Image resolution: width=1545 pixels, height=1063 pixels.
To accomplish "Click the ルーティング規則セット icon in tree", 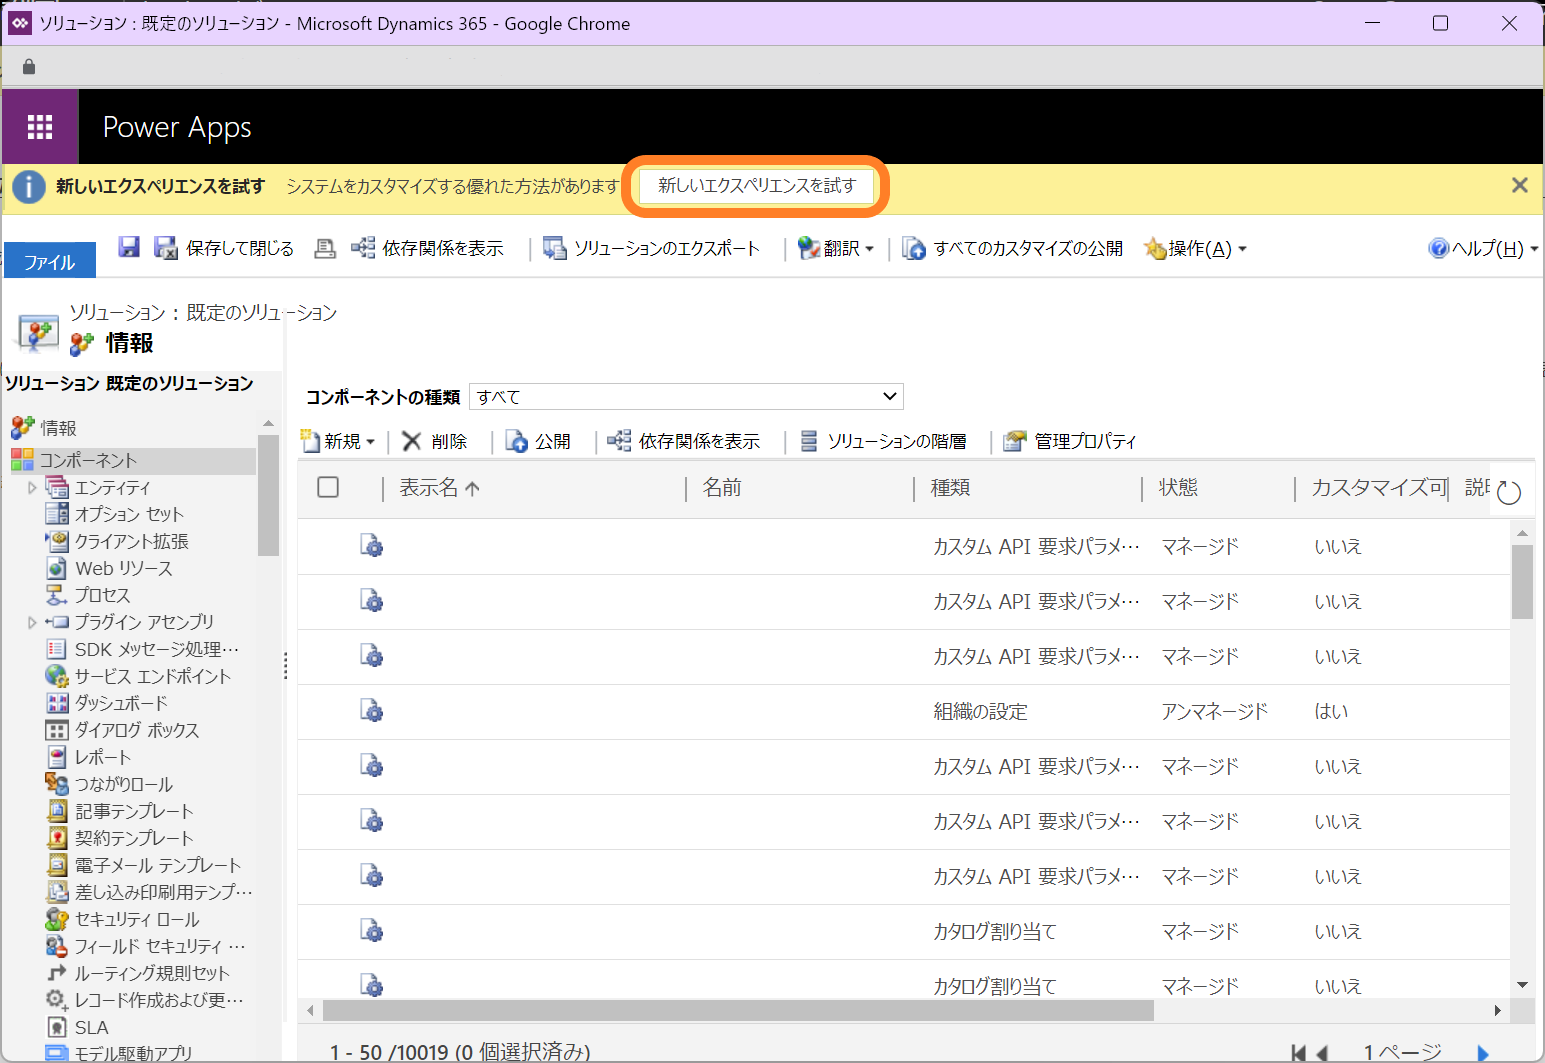I will click(x=57, y=973).
